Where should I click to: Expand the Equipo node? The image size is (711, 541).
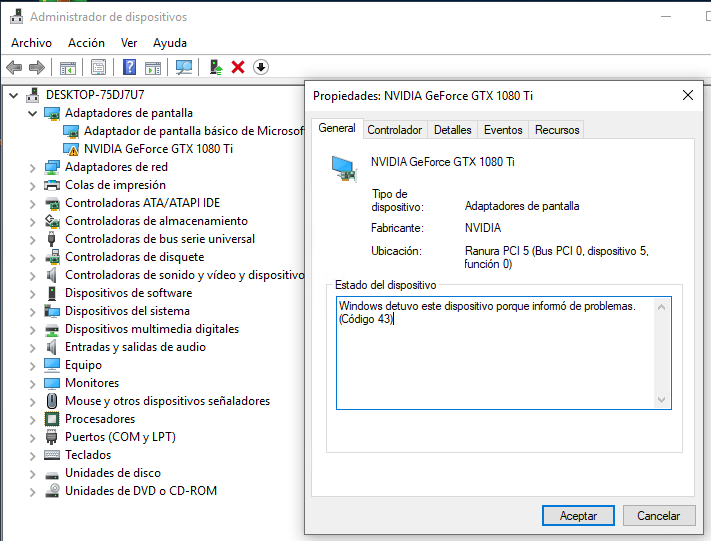(x=32, y=366)
